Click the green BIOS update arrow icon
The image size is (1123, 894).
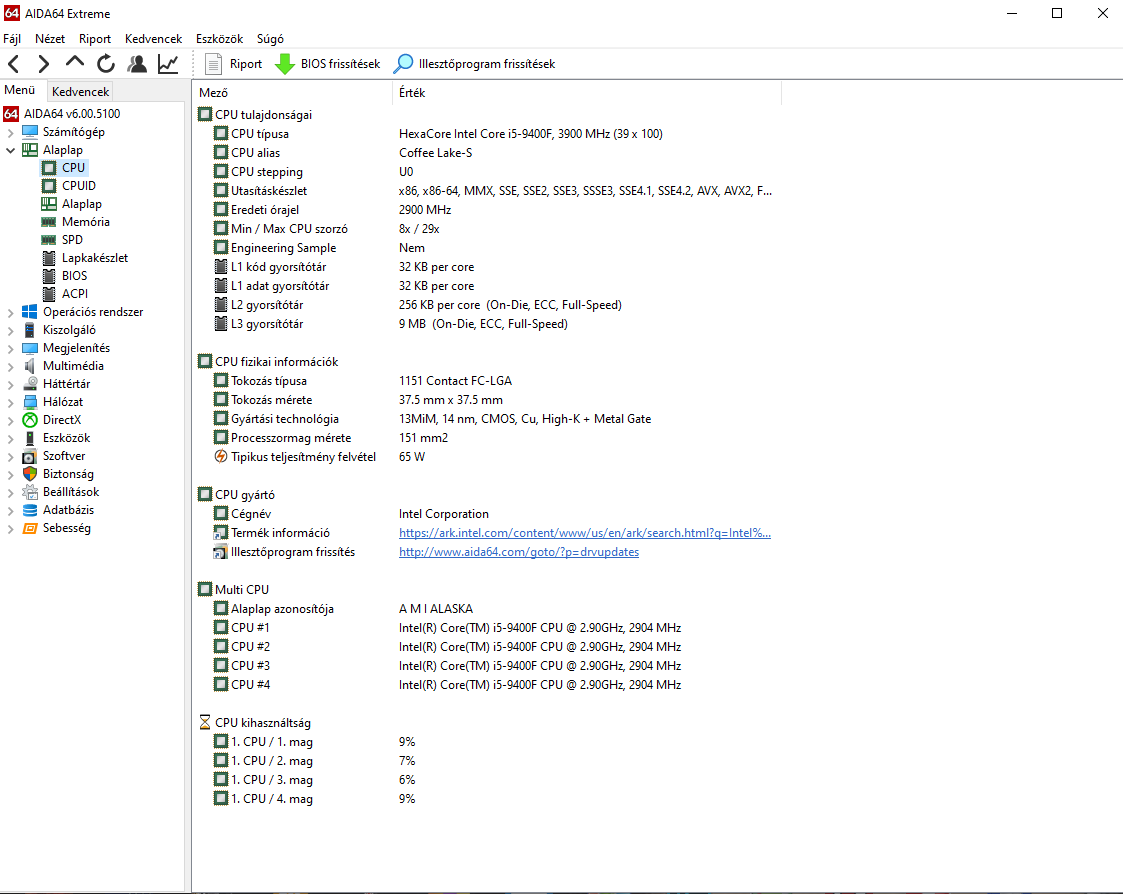pyautogui.click(x=285, y=64)
